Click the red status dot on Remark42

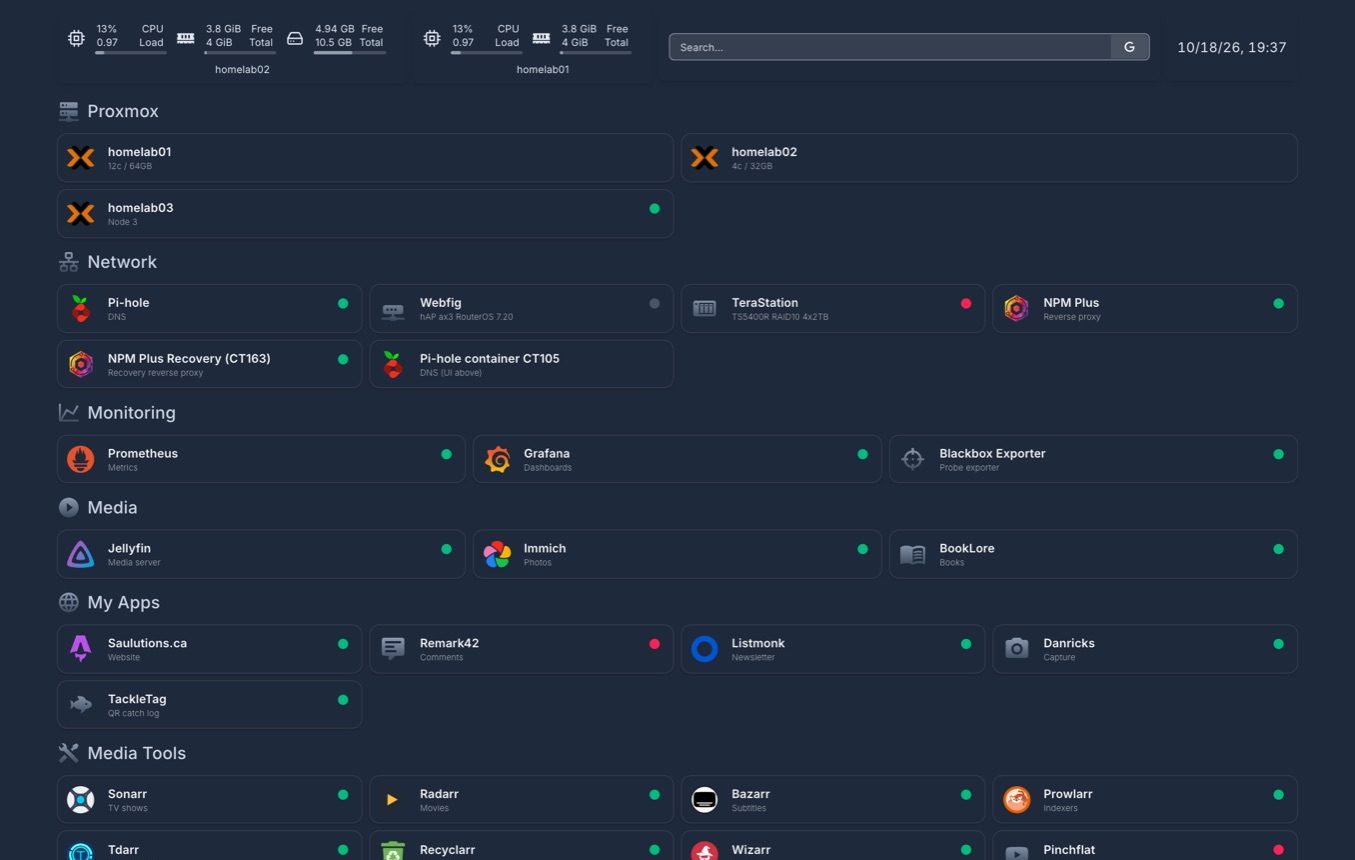tap(654, 644)
